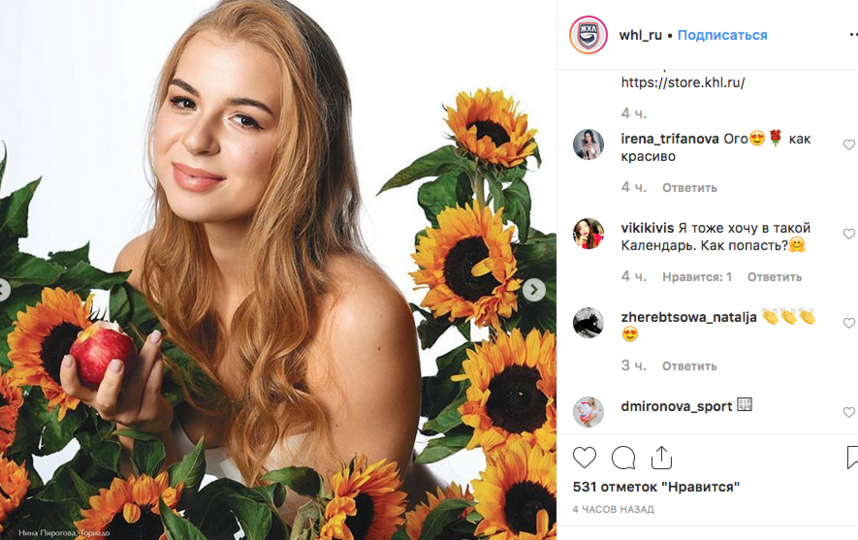
Task: Like zherebtsowa_natalja's comment
Action: [x=849, y=323]
